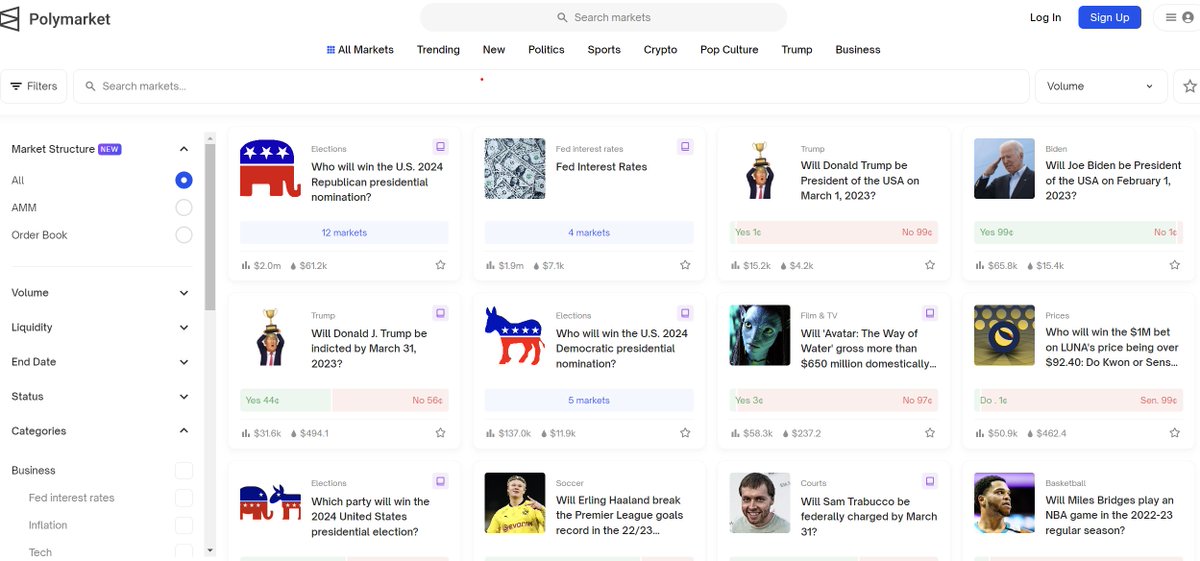Open the Pop Culture tab
This screenshot has width=1200, height=561.
729,49
